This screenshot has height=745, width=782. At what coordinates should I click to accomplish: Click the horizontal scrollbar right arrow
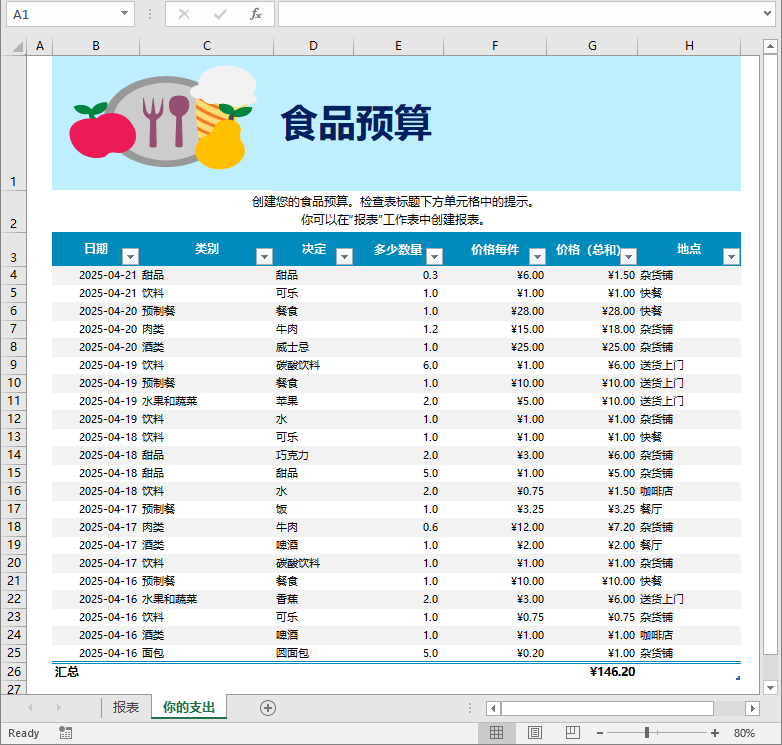[753, 708]
